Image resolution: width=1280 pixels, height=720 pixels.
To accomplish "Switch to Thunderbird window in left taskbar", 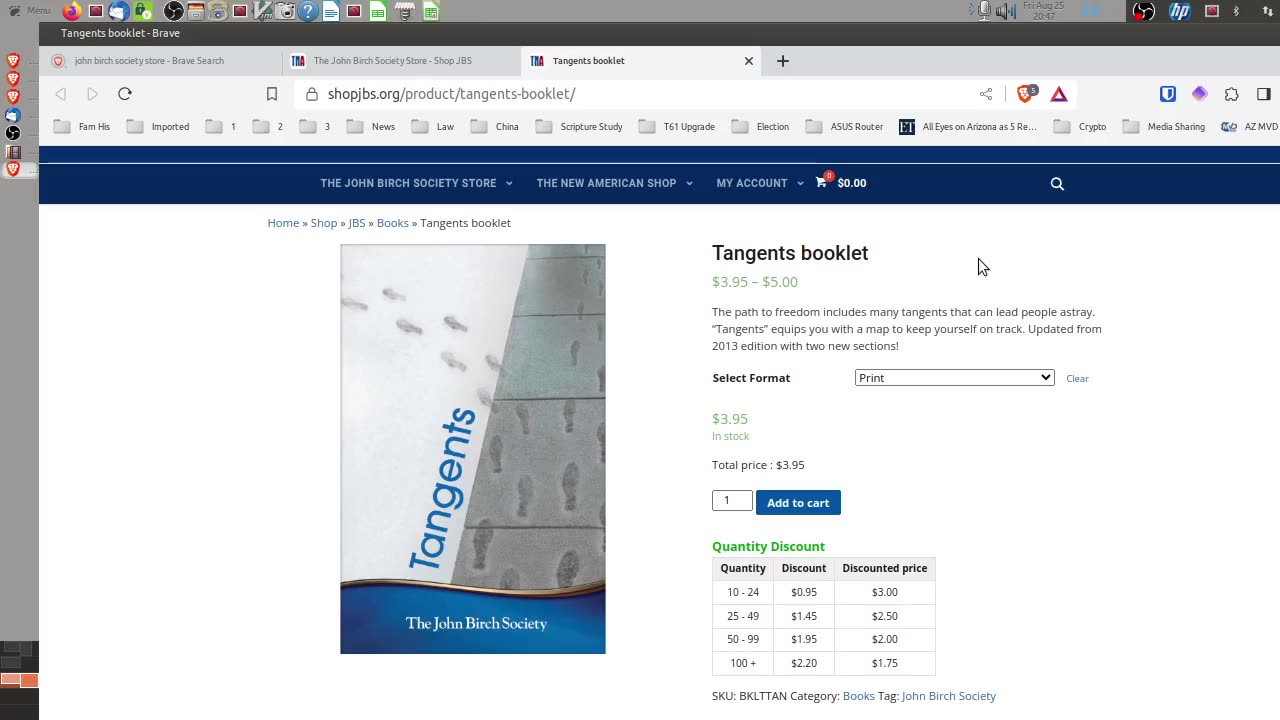I will pyautogui.click(x=12, y=115).
